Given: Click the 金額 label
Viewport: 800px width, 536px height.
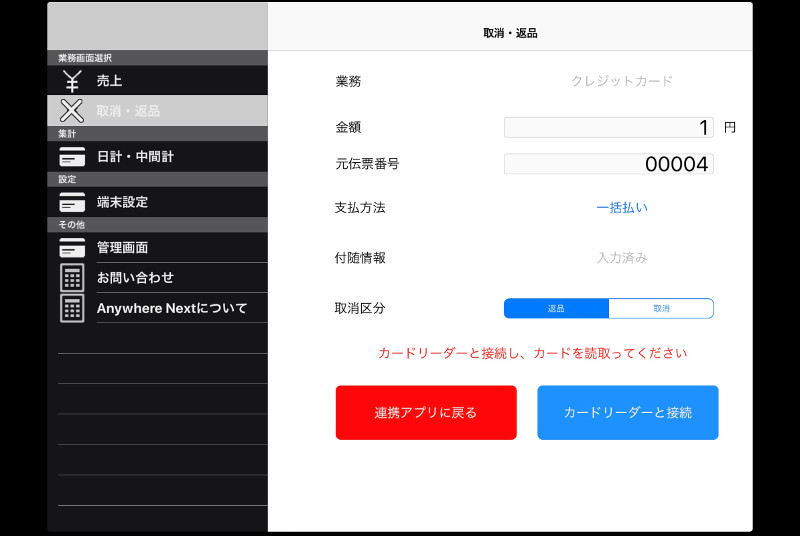Looking at the screenshot, I should pyautogui.click(x=348, y=127).
